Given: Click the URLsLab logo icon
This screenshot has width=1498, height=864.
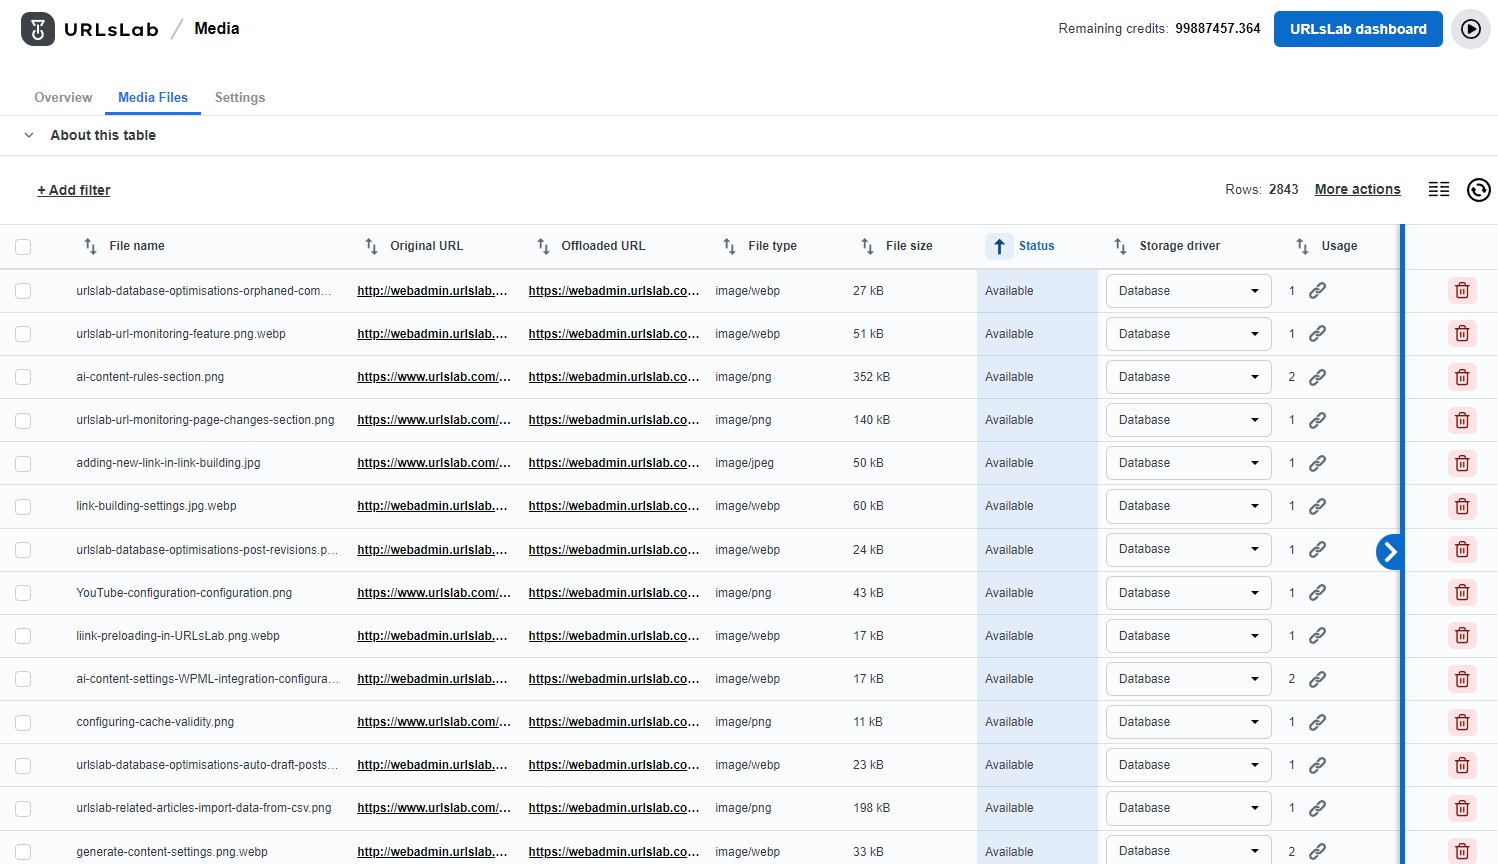Looking at the screenshot, I should pyautogui.click(x=37, y=28).
